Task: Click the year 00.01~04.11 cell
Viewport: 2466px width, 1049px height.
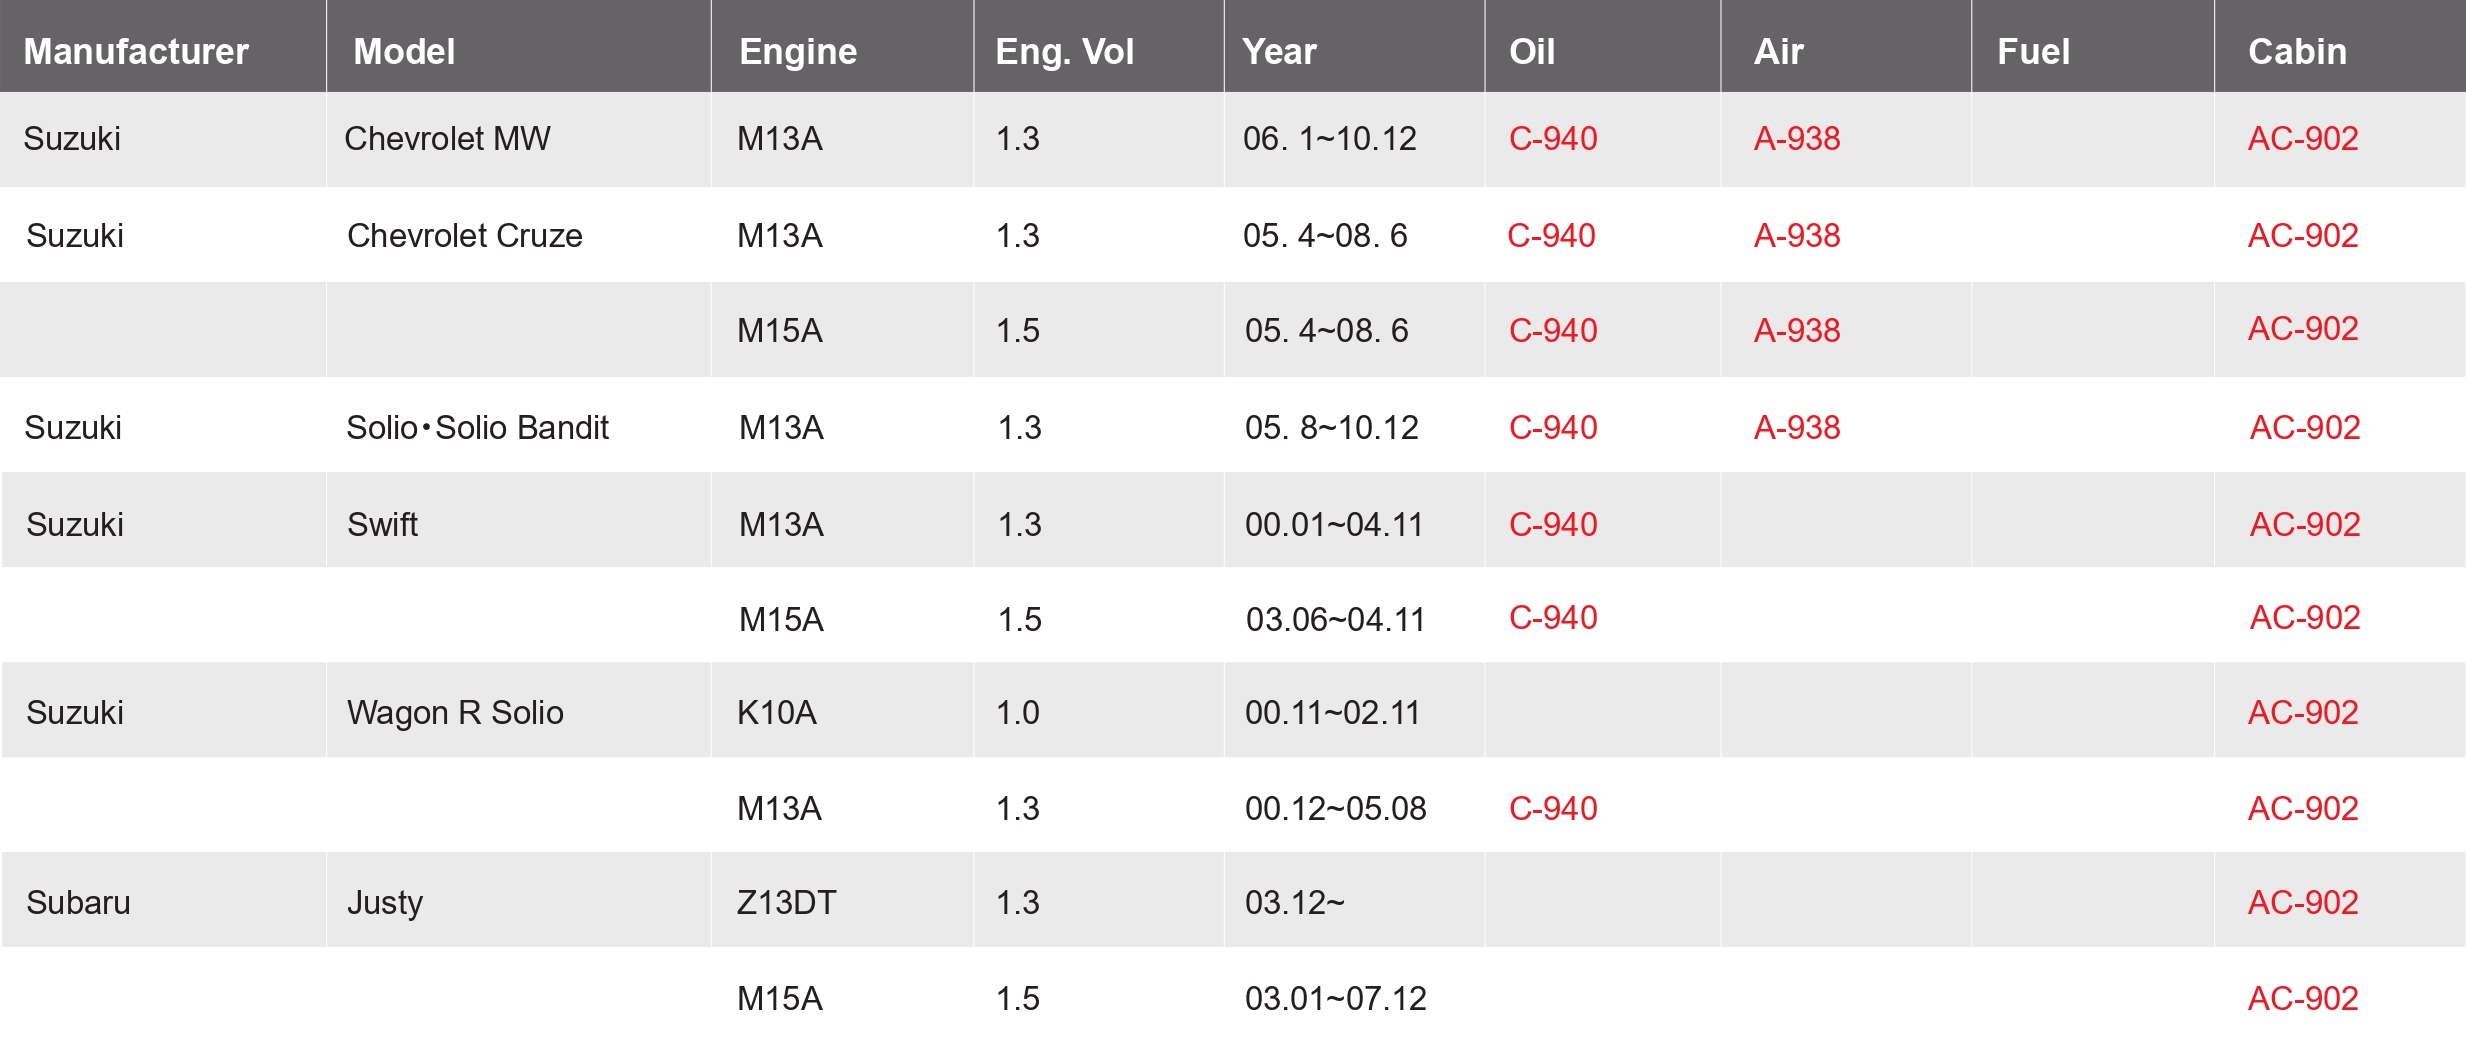Action: tap(1334, 524)
